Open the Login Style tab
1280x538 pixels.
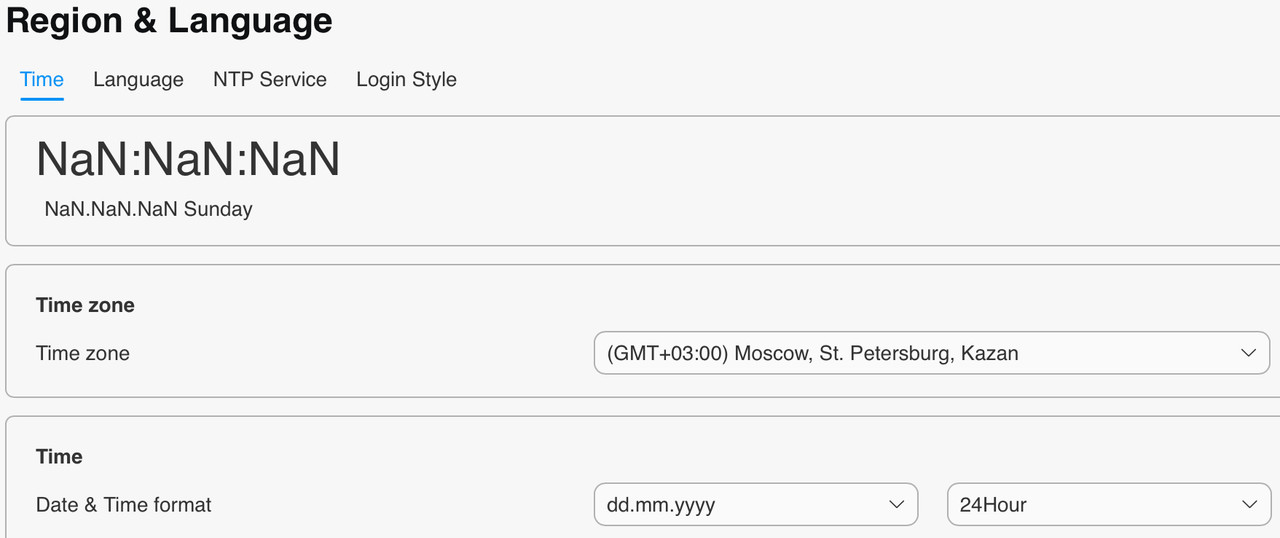pos(406,80)
